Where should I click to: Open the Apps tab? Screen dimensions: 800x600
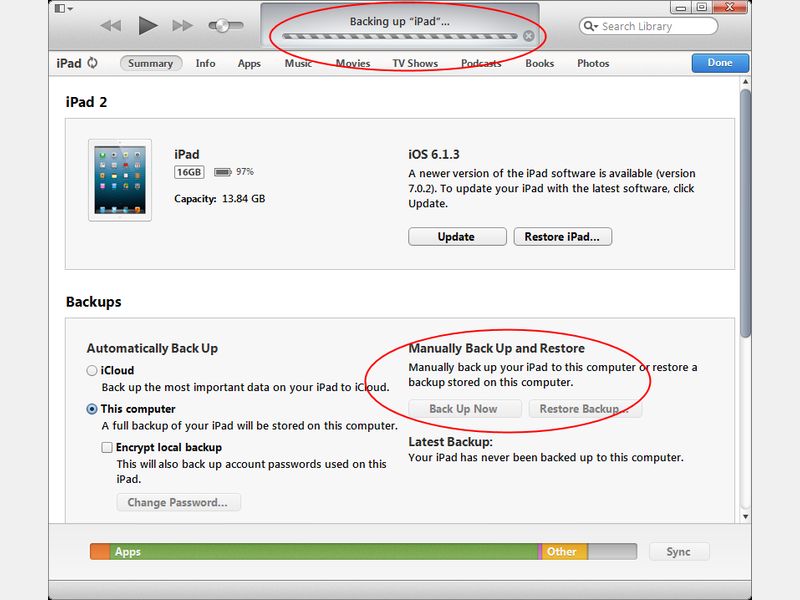(x=249, y=64)
